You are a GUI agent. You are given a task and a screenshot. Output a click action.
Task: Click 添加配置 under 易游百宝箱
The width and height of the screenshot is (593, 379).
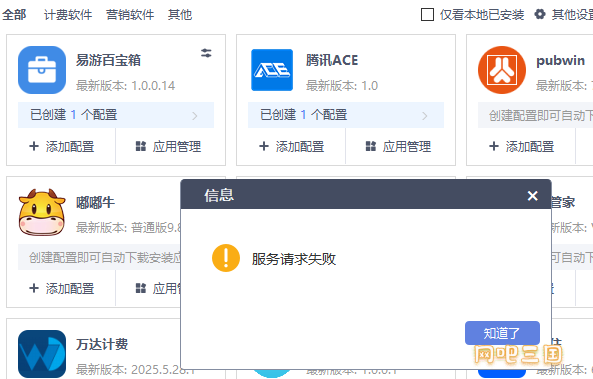point(62,146)
